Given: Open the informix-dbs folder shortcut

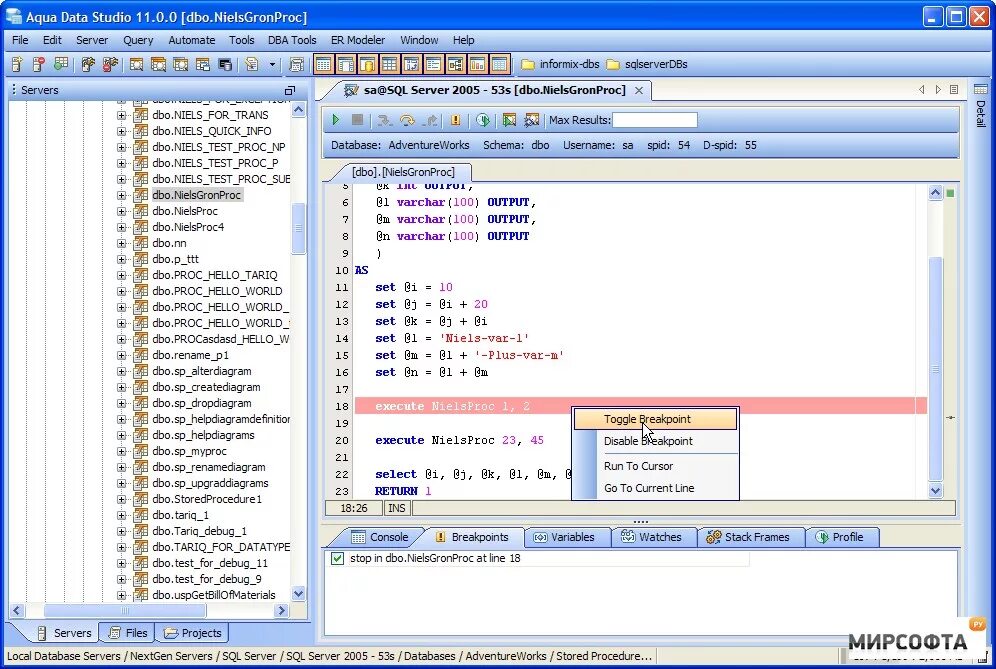Looking at the screenshot, I should (560, 64).
